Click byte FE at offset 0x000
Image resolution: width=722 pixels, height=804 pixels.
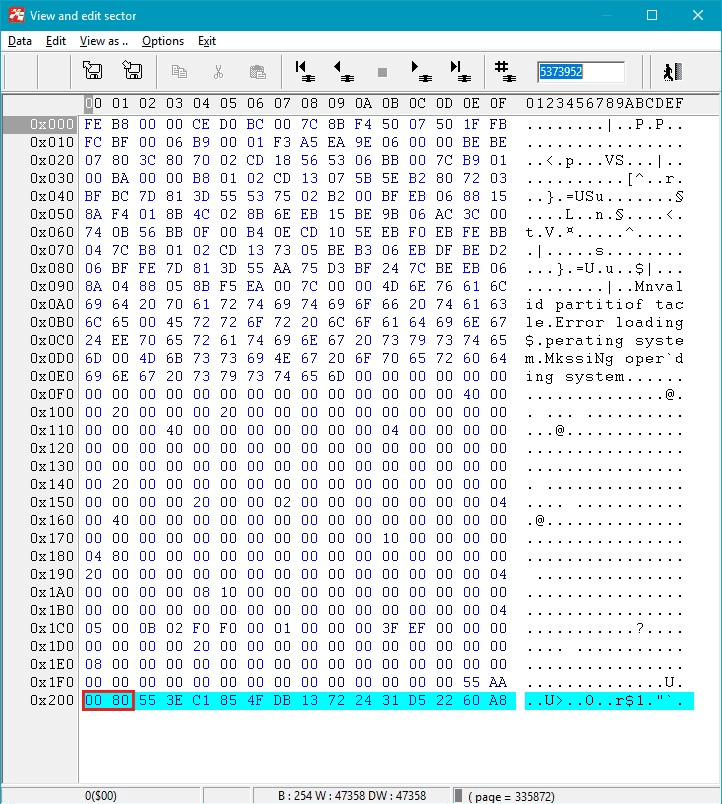coord(93,125)
